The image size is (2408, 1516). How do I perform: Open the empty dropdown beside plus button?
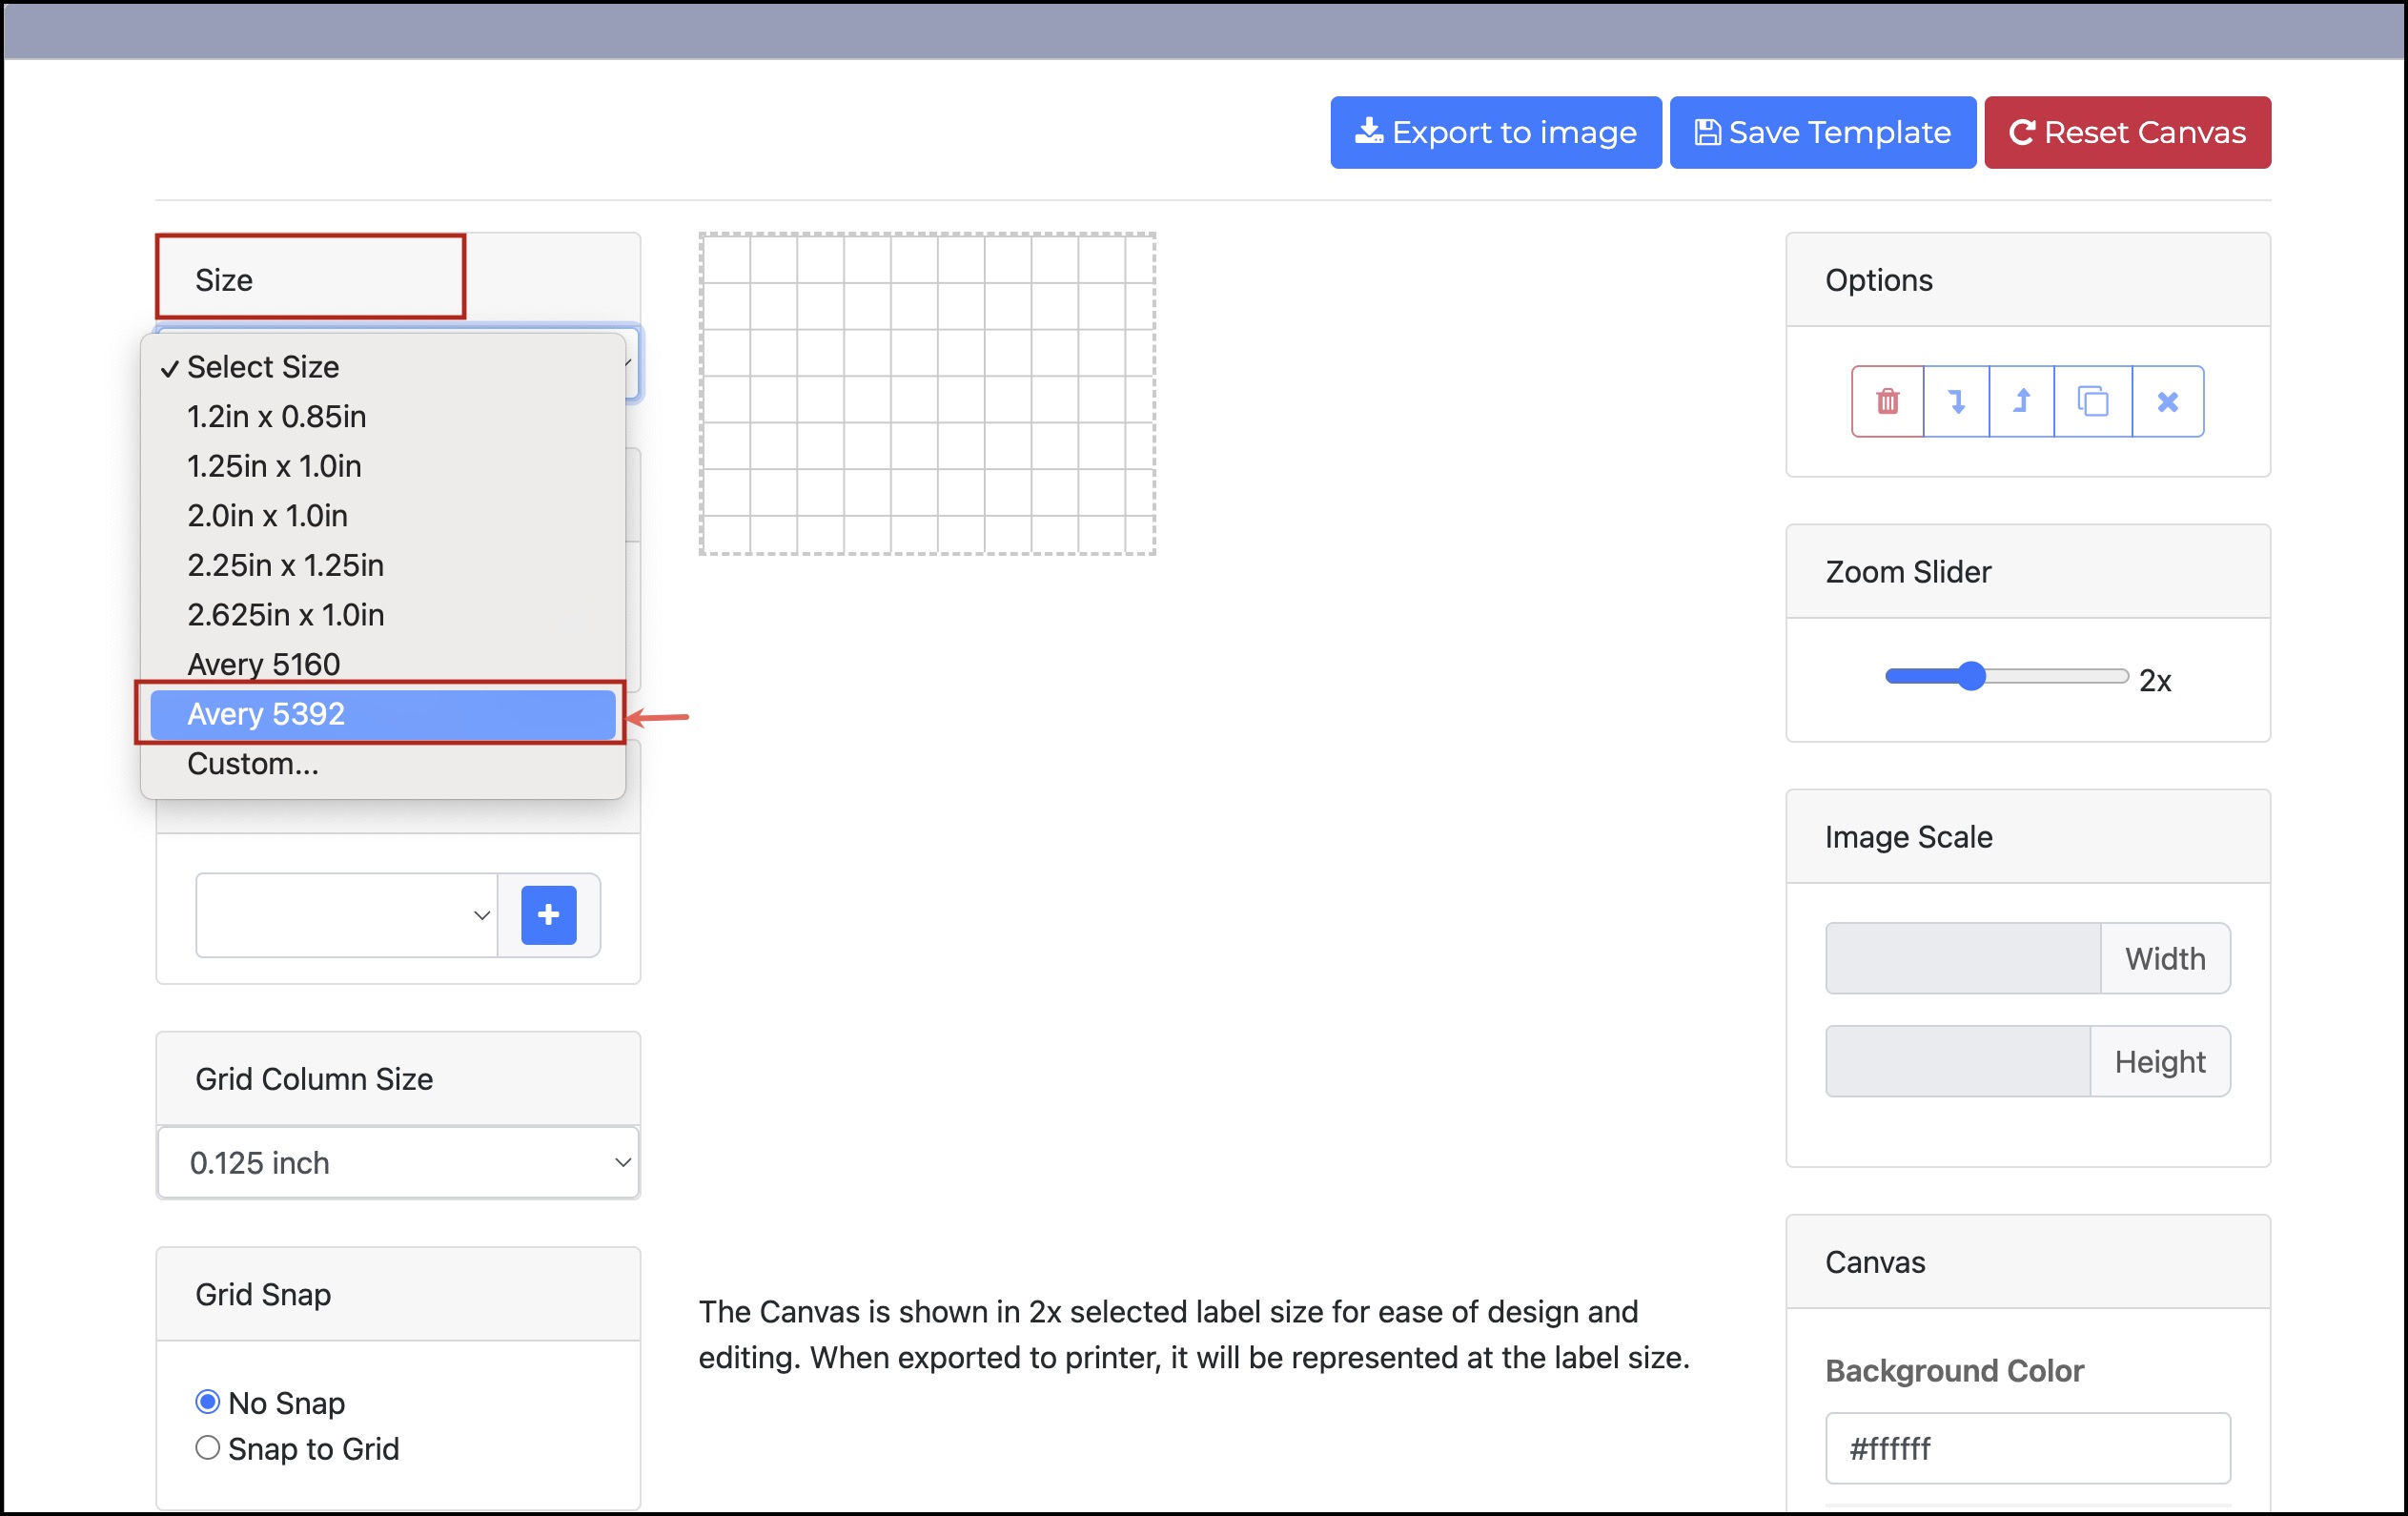346,915
